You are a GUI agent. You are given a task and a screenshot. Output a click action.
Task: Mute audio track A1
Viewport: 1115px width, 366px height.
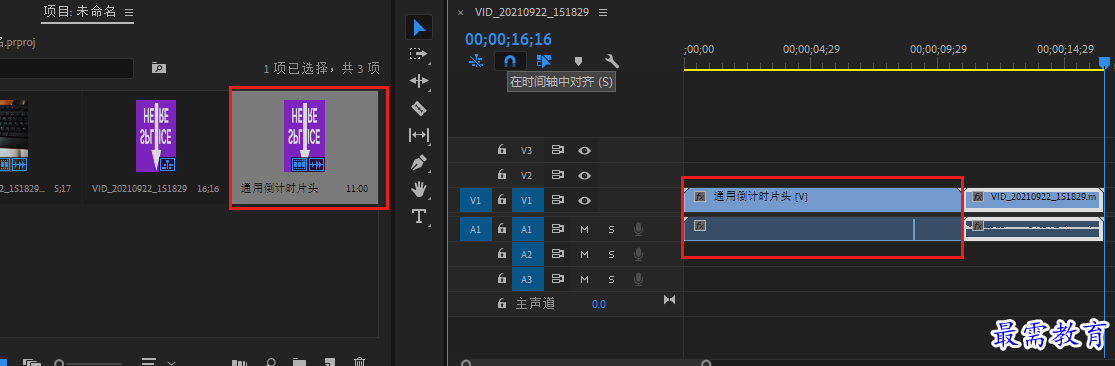coord(585,229)
